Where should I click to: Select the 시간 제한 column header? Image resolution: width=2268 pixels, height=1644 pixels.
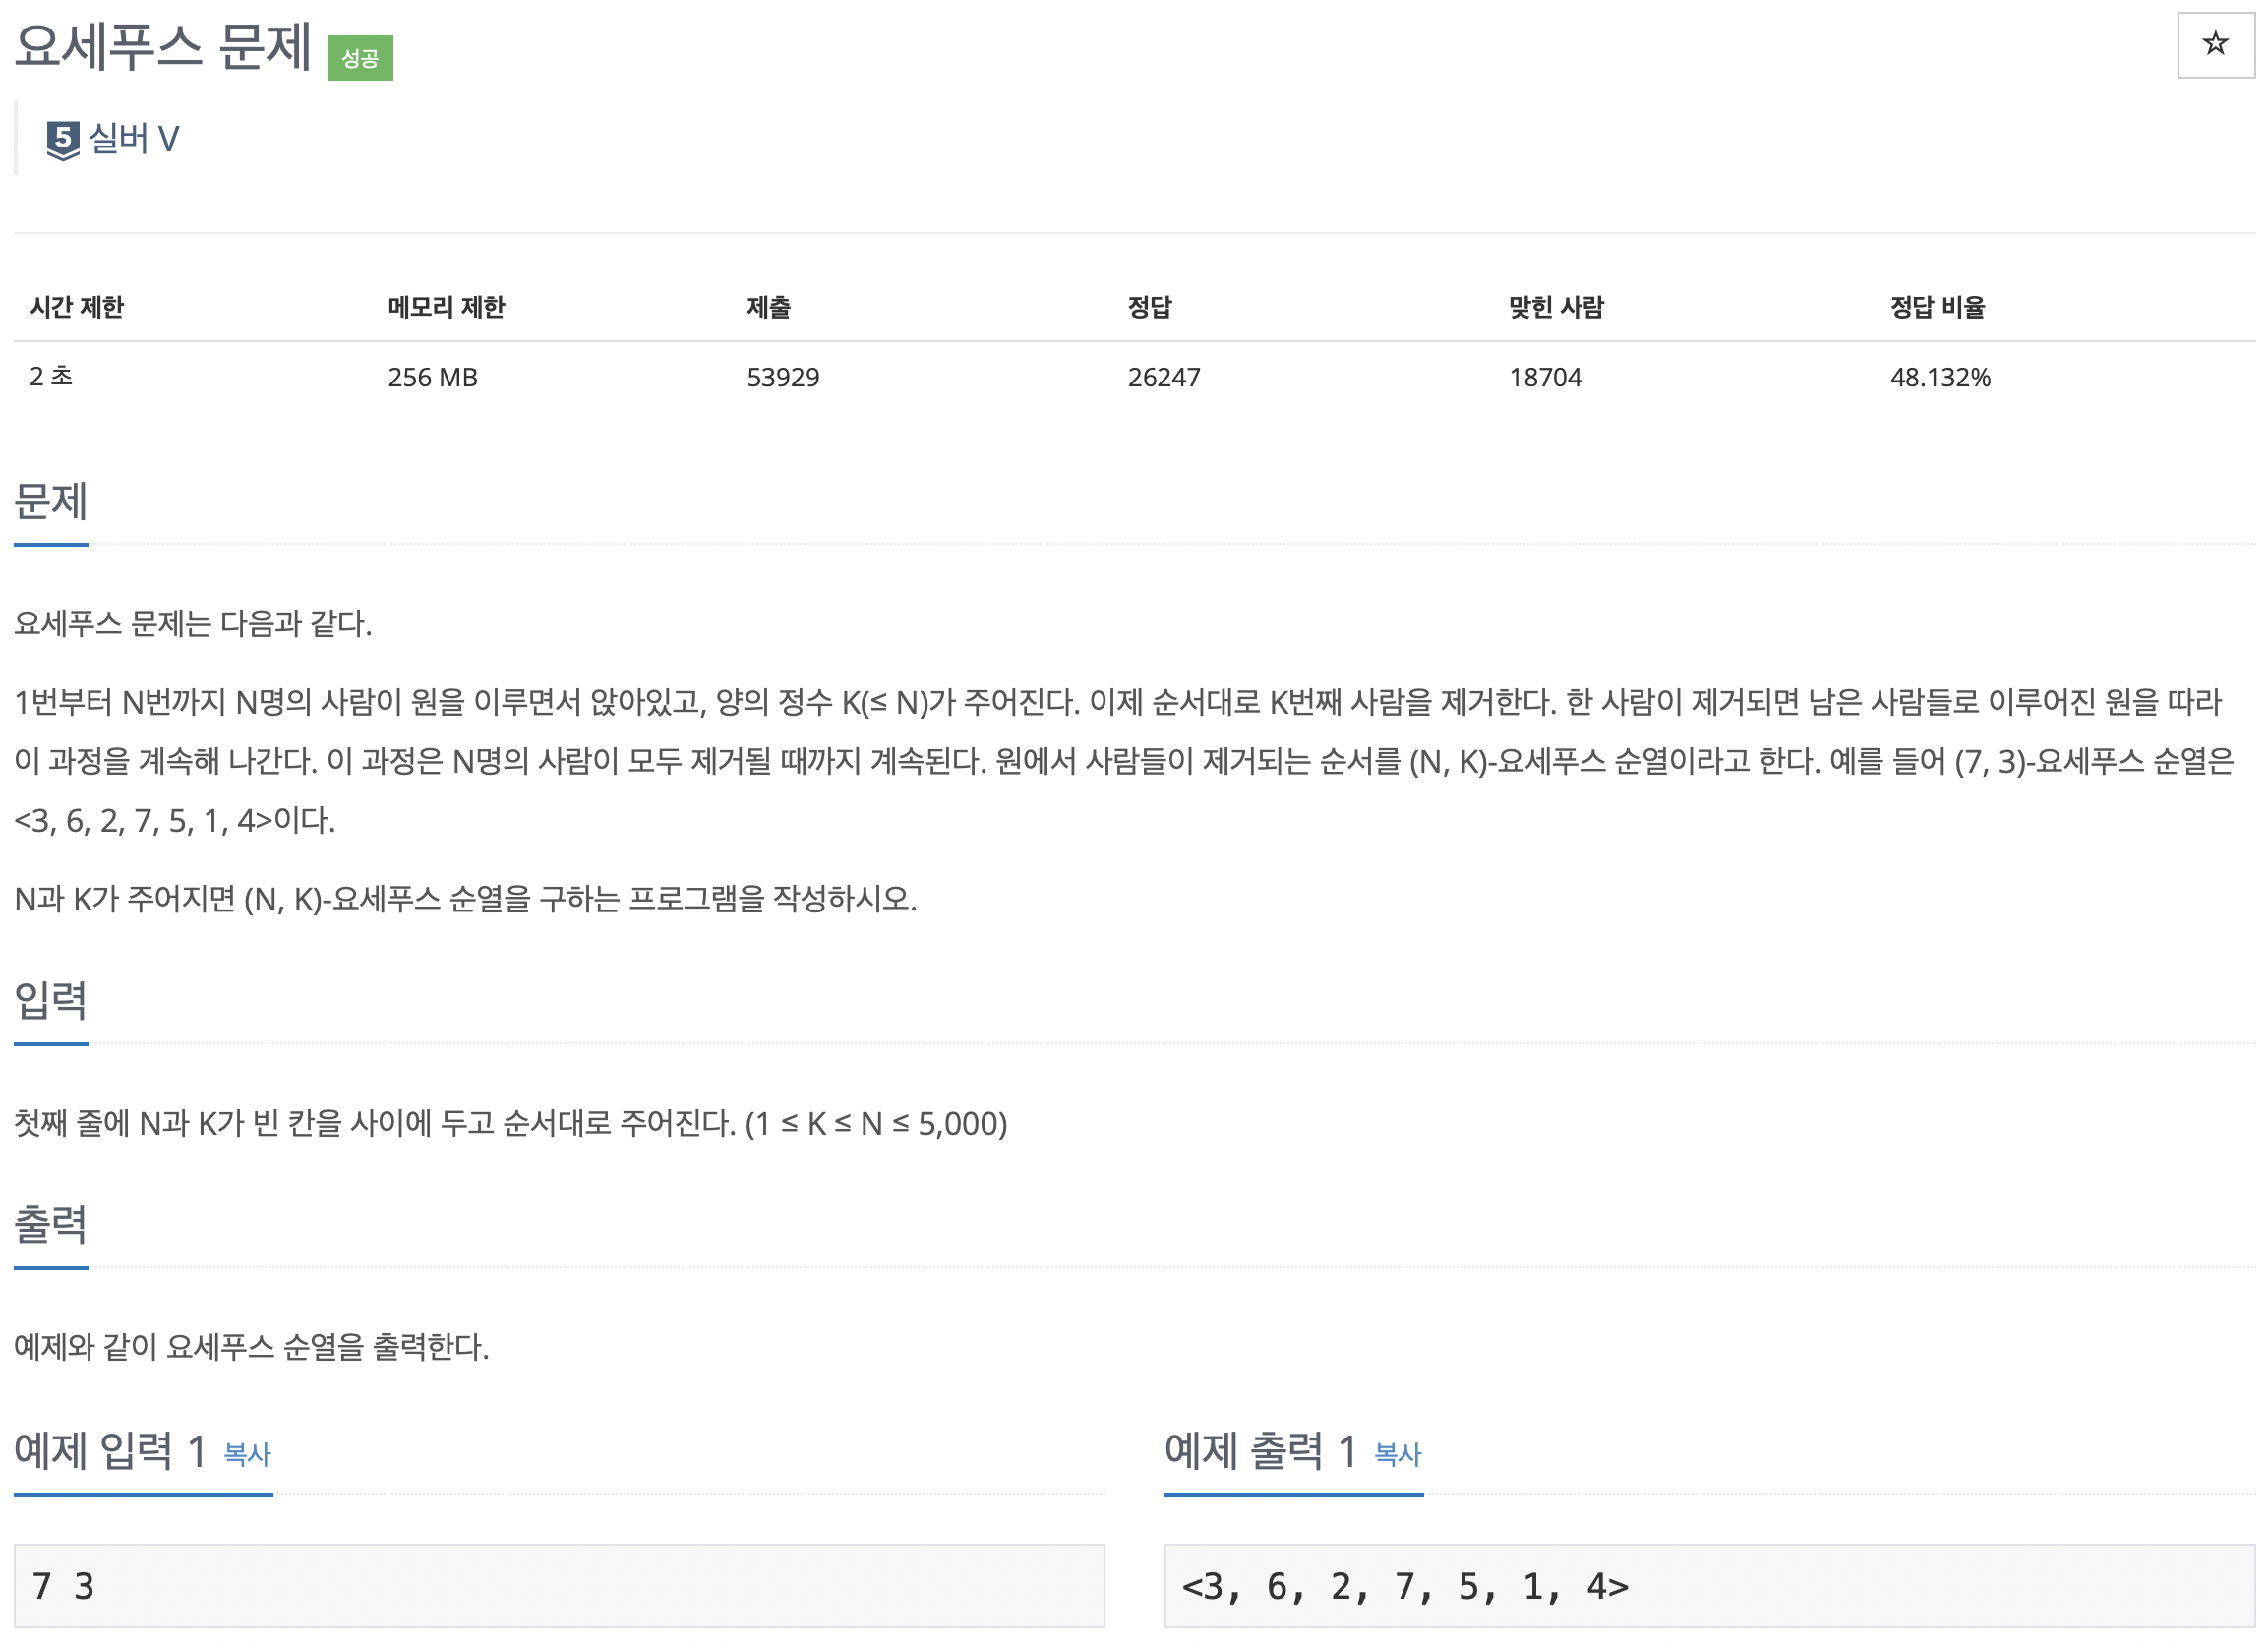tap(77, 308)
